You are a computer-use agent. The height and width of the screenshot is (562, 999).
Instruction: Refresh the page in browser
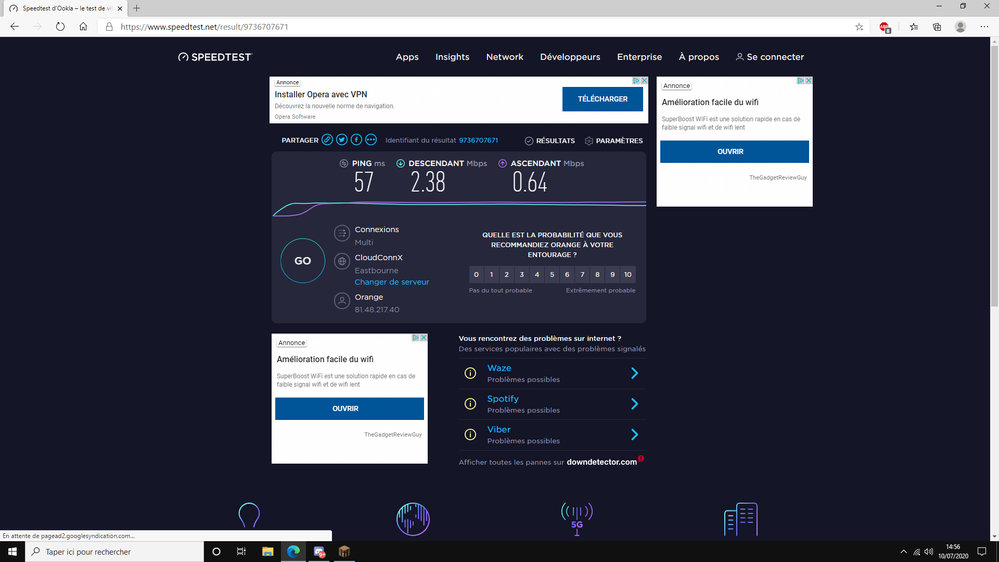(60, 27)
